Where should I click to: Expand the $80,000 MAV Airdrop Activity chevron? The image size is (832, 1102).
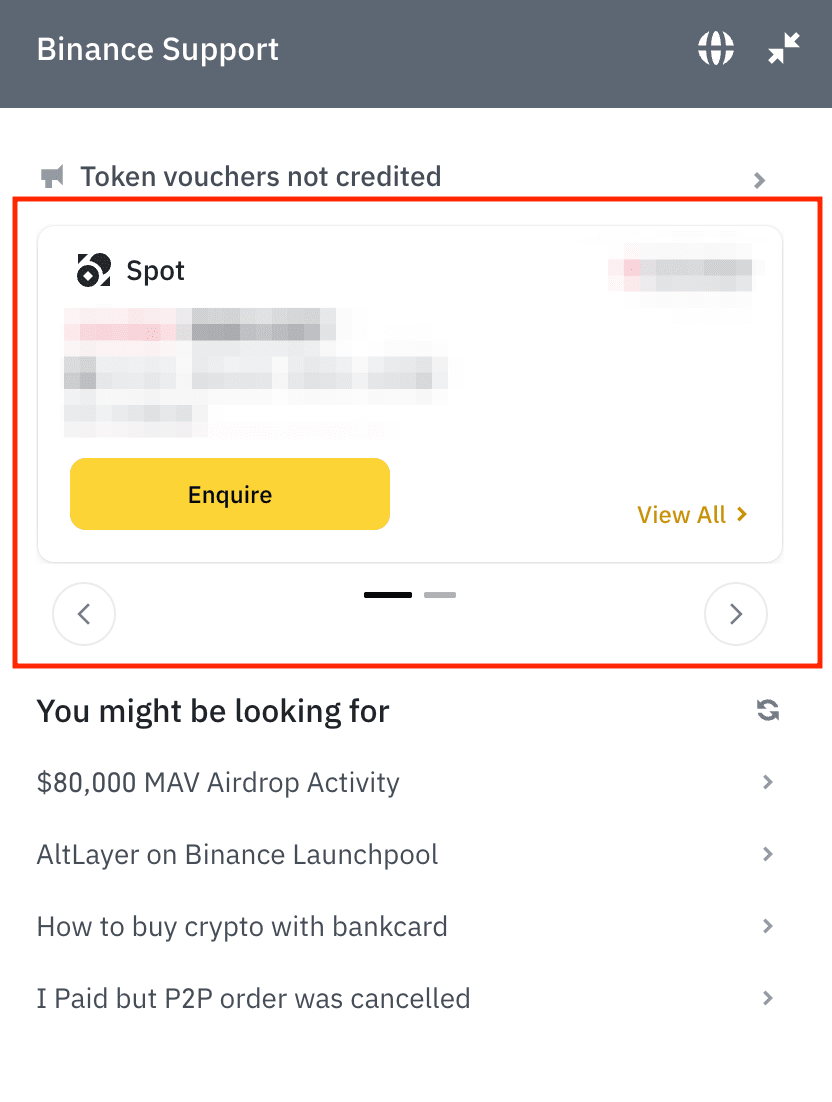point(768,782)
